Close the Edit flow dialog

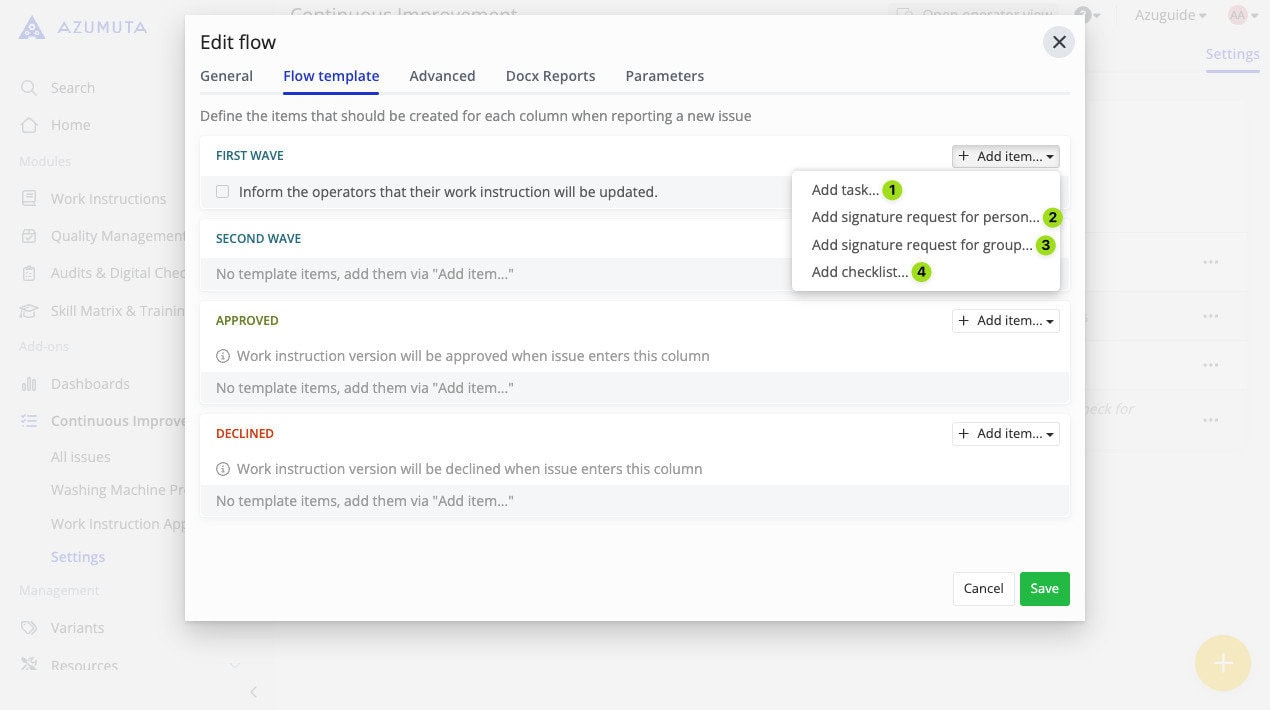[x=1059, y=42]
